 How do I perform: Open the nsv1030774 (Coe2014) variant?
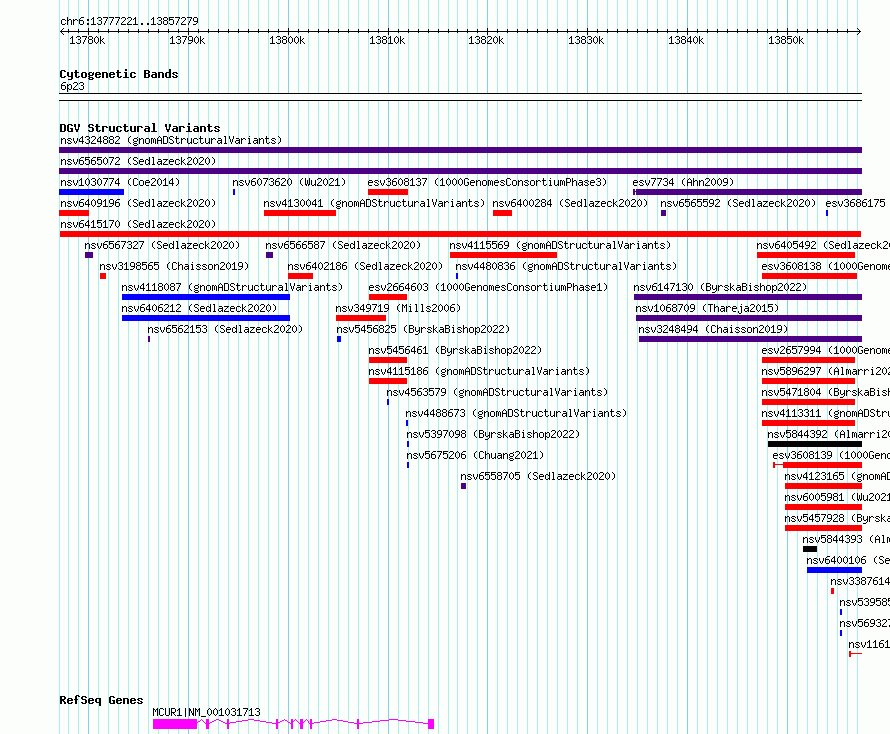click(x=120, y=182)
